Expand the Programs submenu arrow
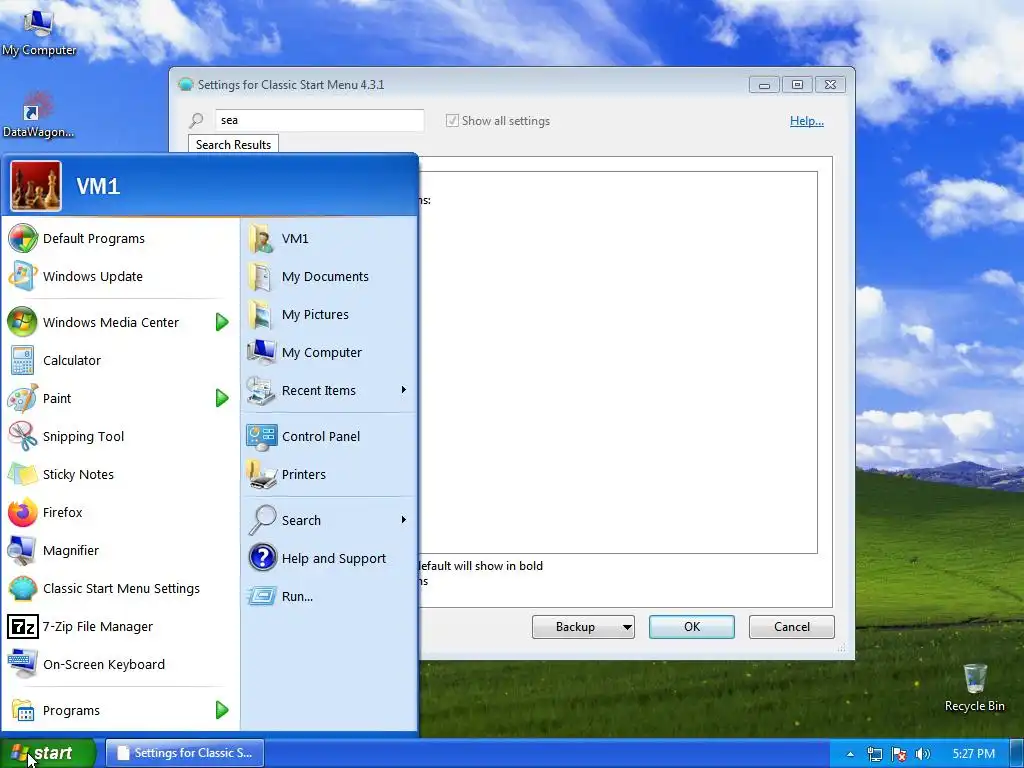Viewport: 1024px width, 768px height. [222, 710]
